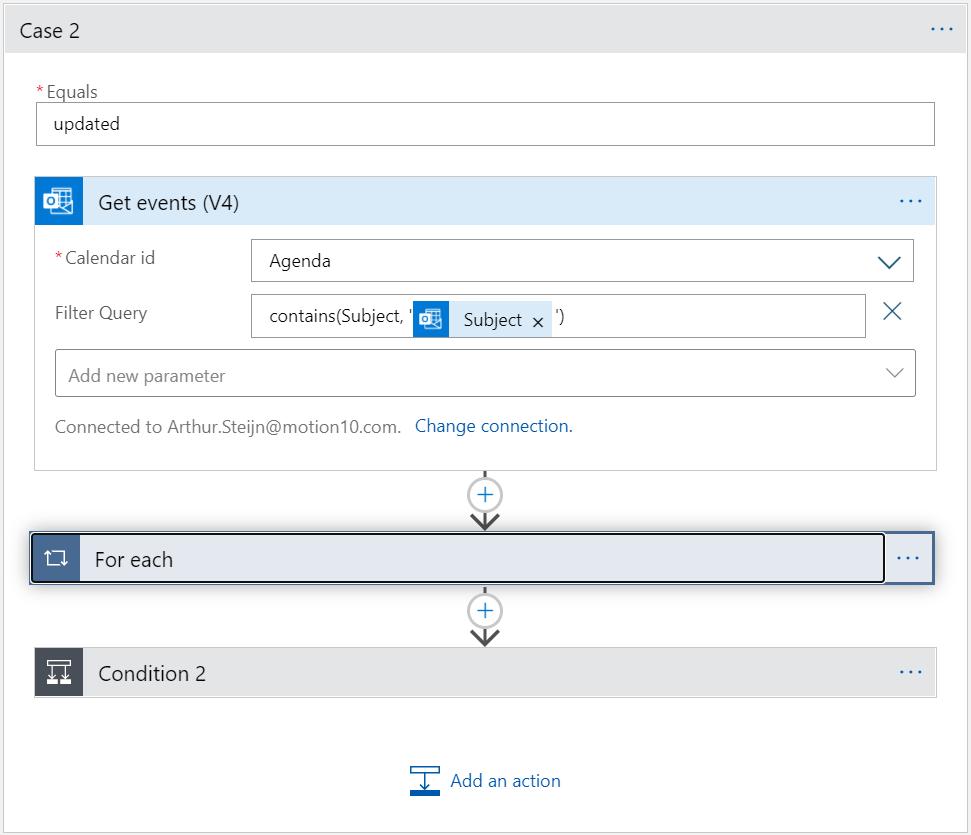The image size is (971, 835).
Task: Click the For each loop icon
Action: coord(56,558)
